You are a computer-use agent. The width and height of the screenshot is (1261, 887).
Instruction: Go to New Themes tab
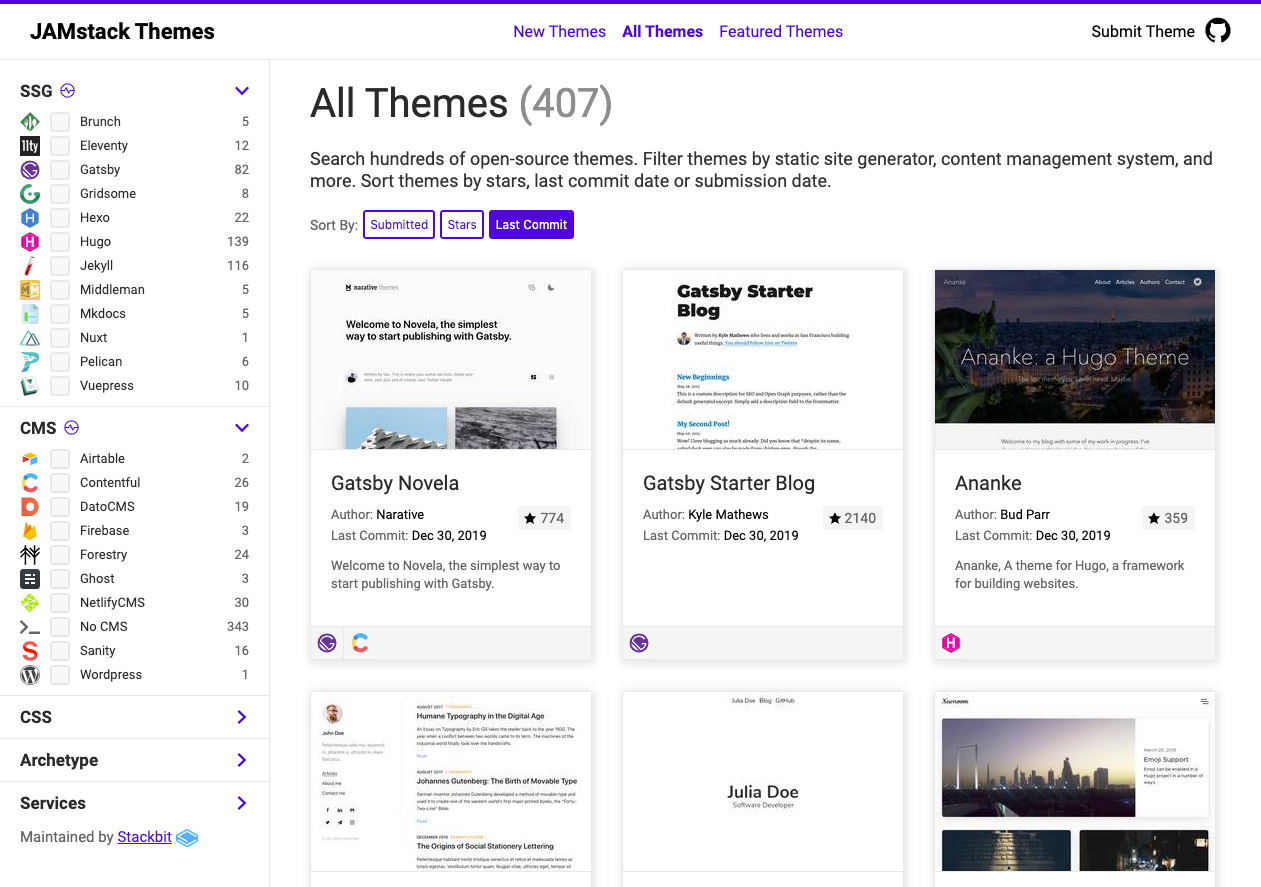[x=559, y=32]
